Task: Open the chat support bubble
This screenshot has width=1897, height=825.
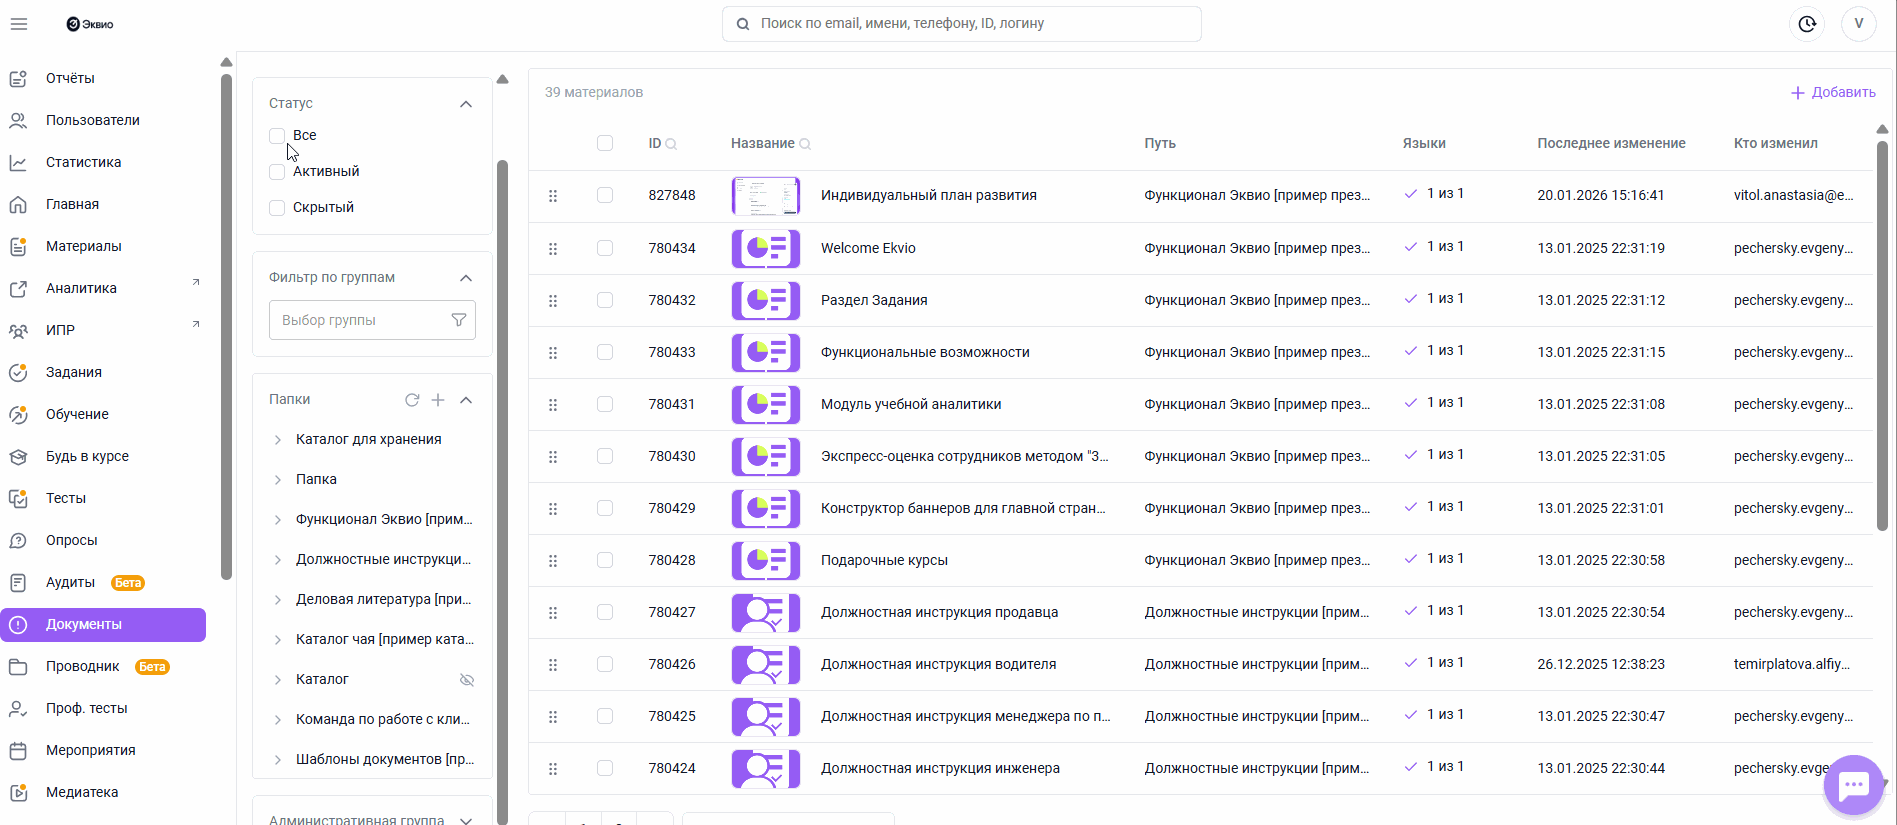Action: (1853, 785)
